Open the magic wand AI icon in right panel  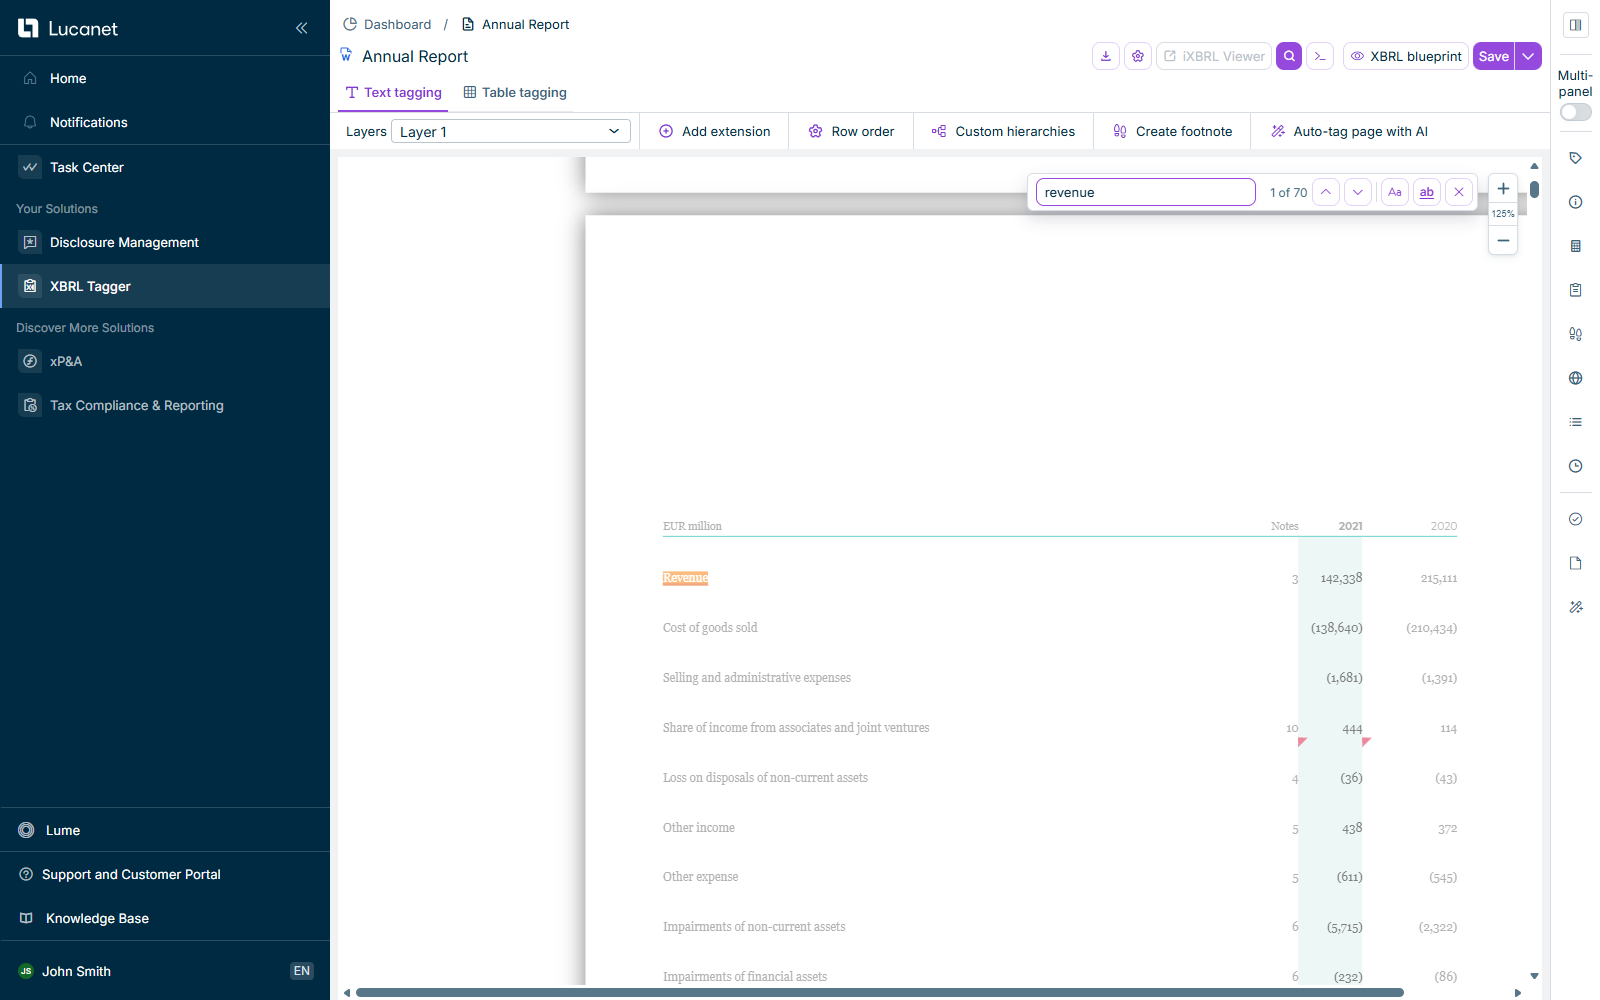click(1576, 607)
